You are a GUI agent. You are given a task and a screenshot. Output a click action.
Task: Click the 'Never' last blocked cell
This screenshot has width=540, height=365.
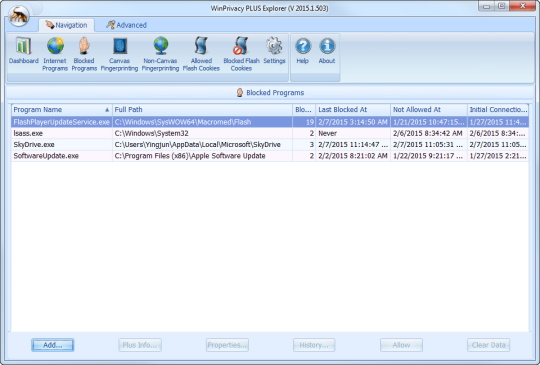tap(353, 133)
